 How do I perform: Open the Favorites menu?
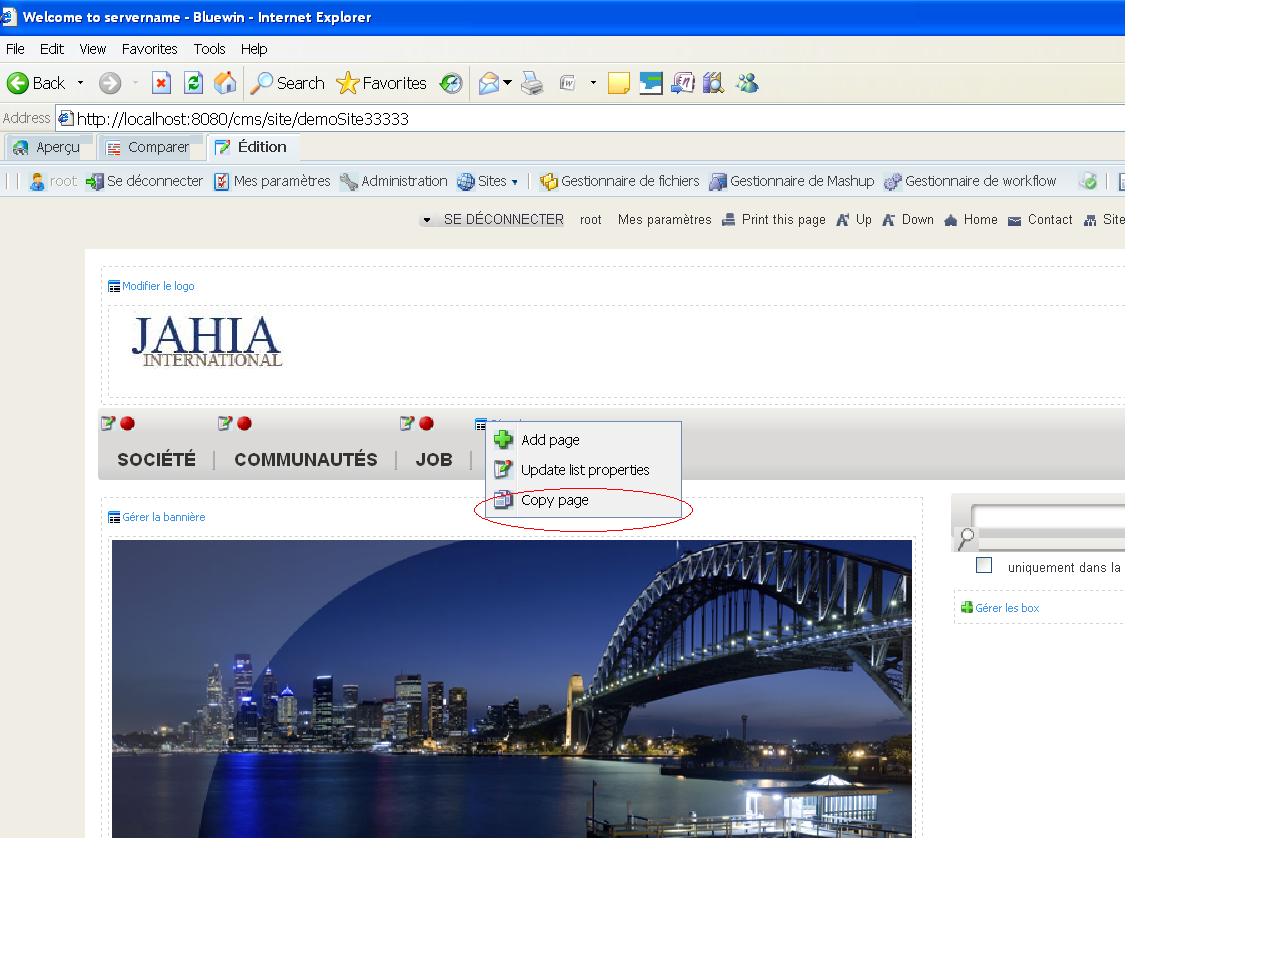tap(150, 49)
